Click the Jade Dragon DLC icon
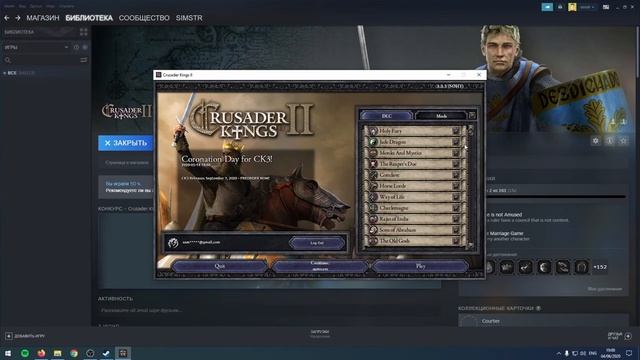The width and height of the screenshot is (640, 360). 373,142
